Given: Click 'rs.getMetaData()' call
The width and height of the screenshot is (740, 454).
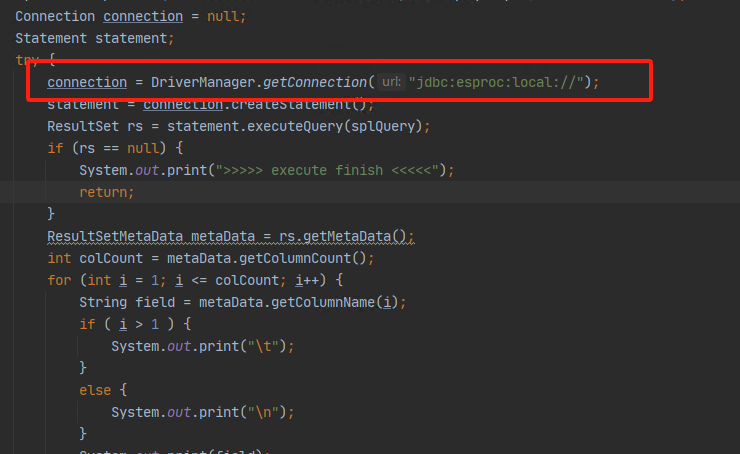Looking at the screenshot, I should pos(343,236).
